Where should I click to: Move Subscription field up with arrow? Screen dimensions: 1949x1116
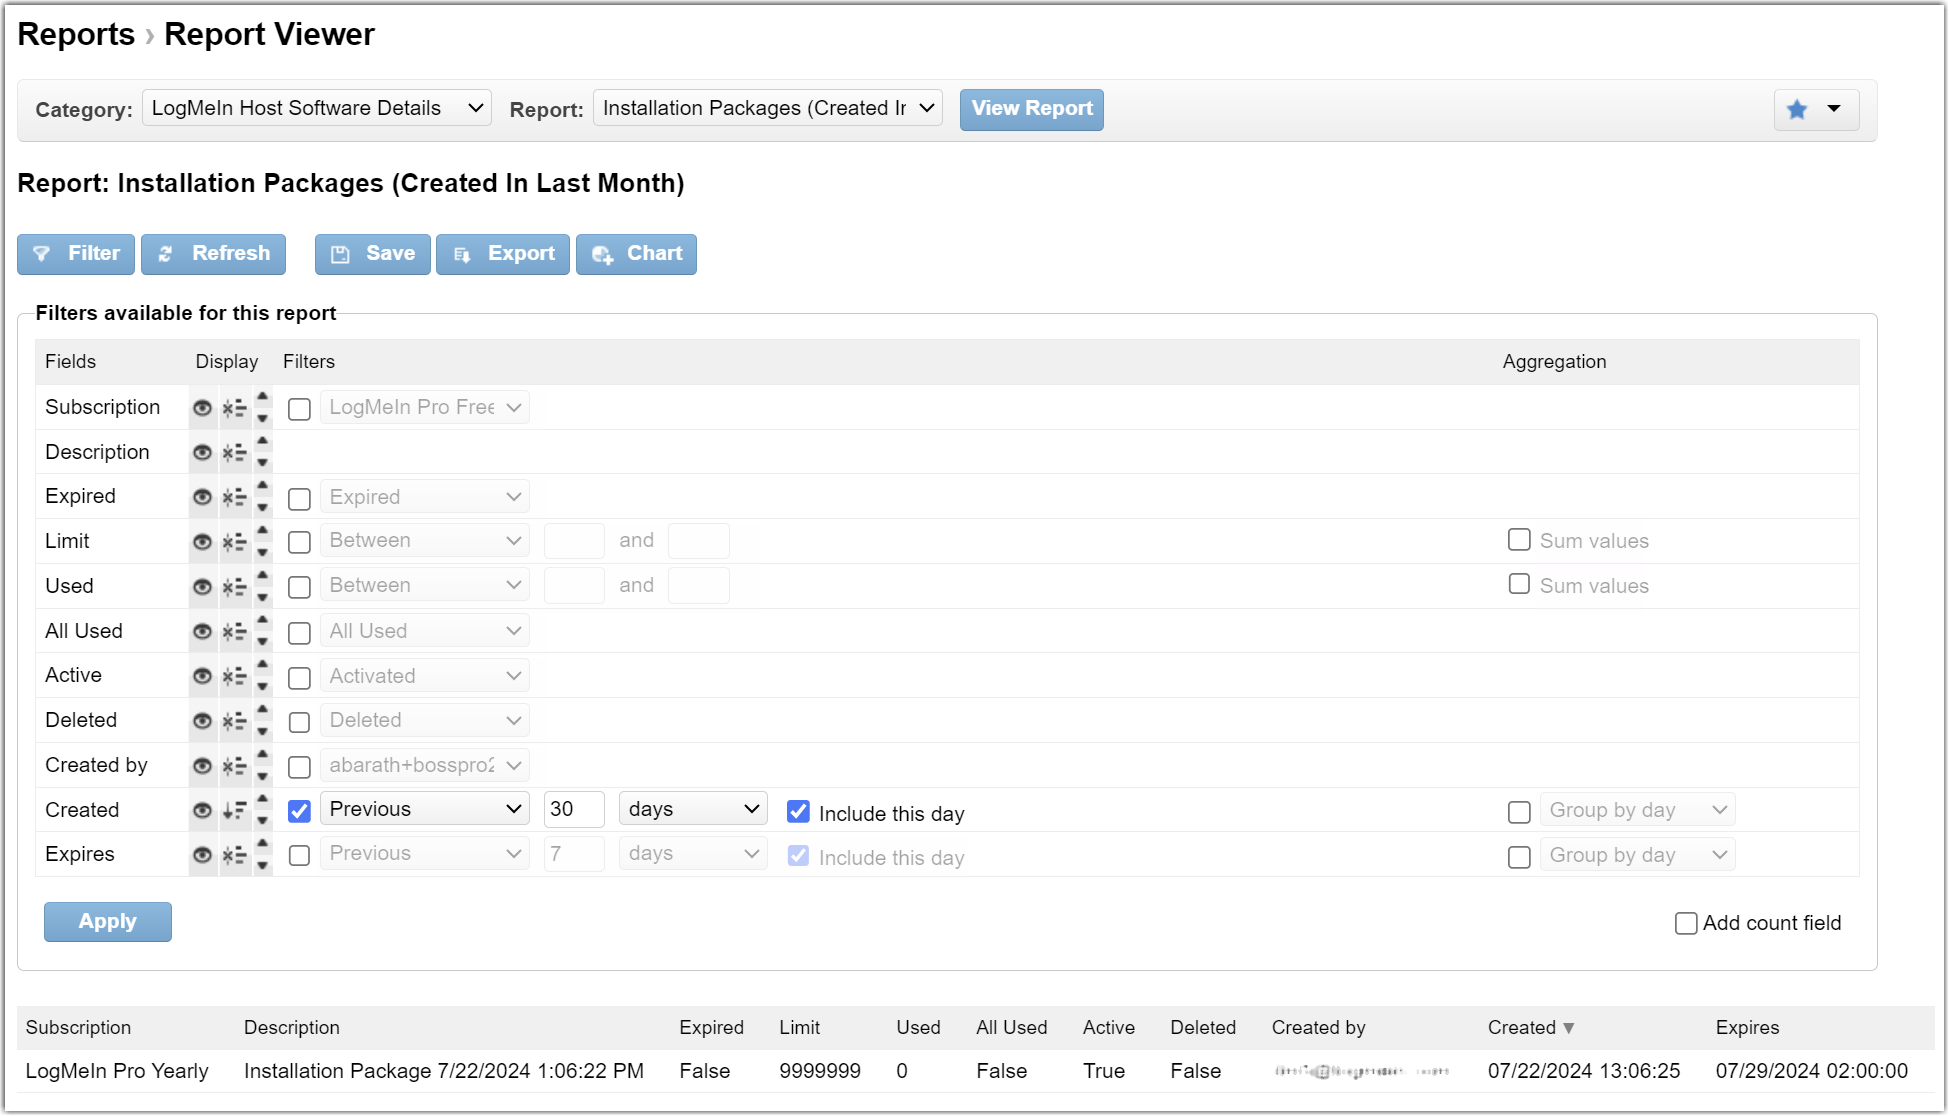click(x=262, y=396)
